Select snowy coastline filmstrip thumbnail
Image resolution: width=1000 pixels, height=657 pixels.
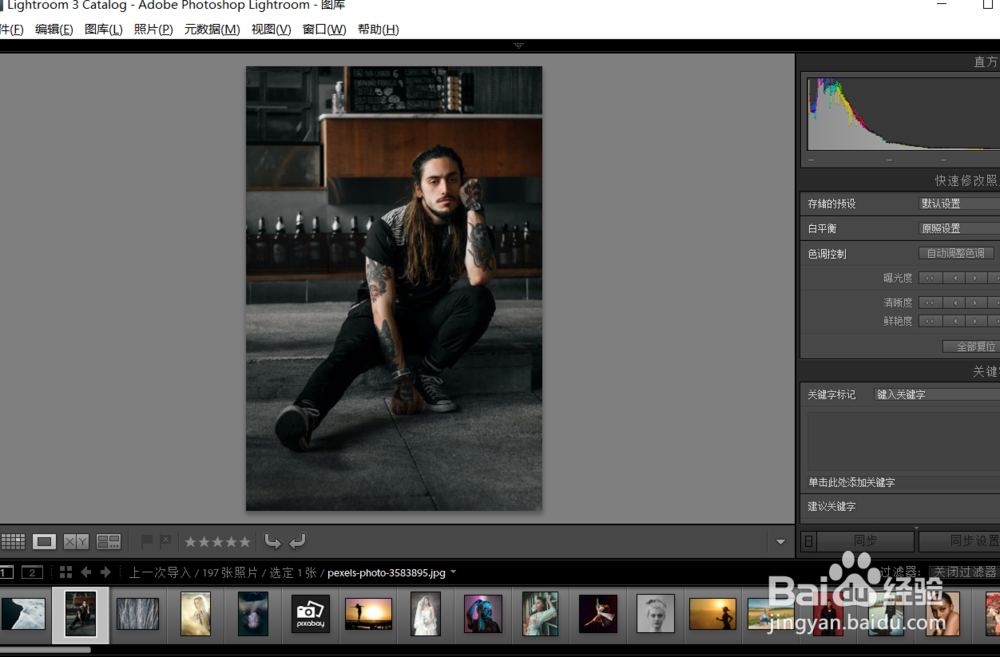click(x=23, y=614)
